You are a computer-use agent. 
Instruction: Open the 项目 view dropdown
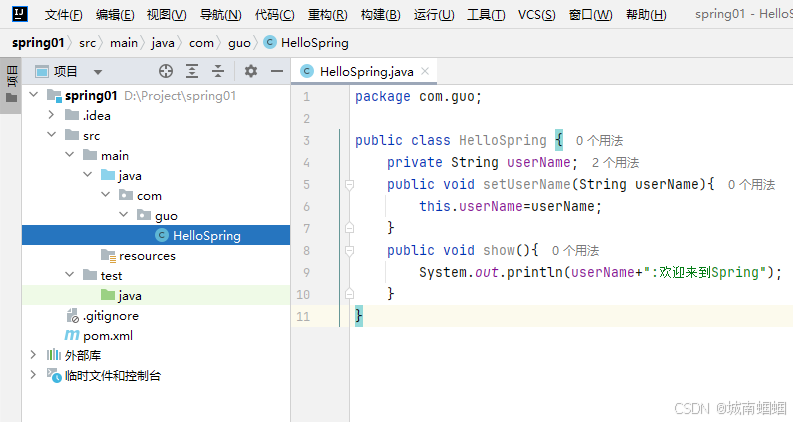[97, 72]
